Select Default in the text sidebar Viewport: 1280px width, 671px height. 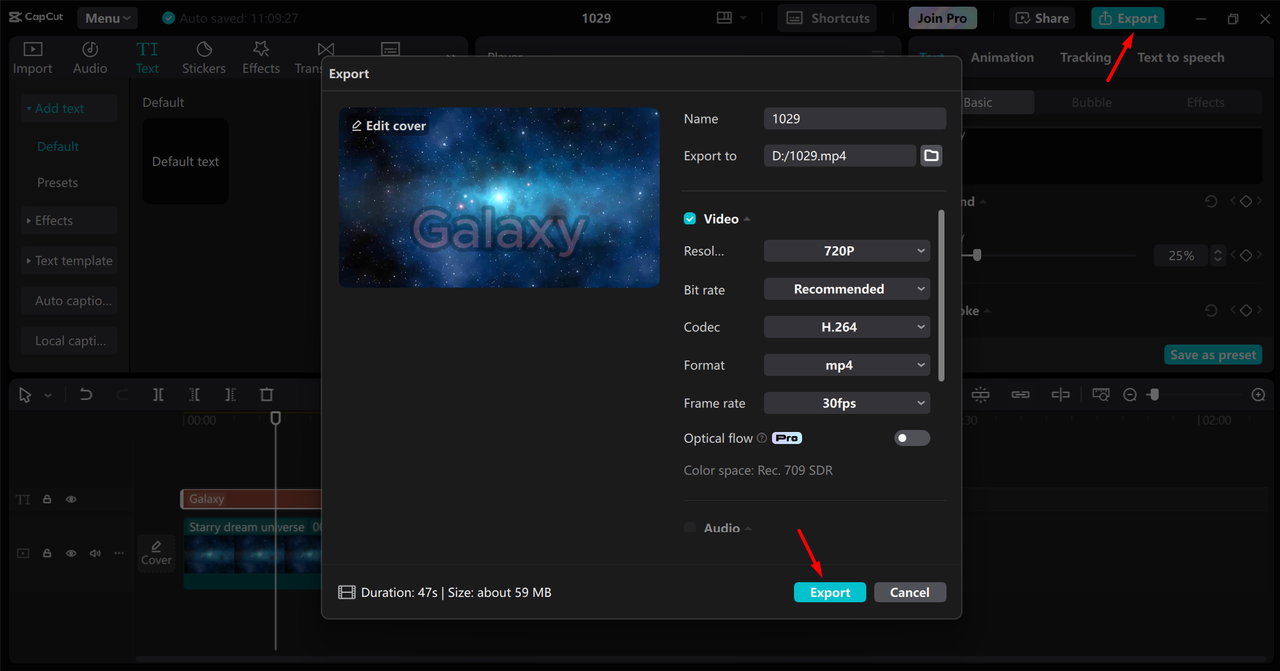pos(57,146)
